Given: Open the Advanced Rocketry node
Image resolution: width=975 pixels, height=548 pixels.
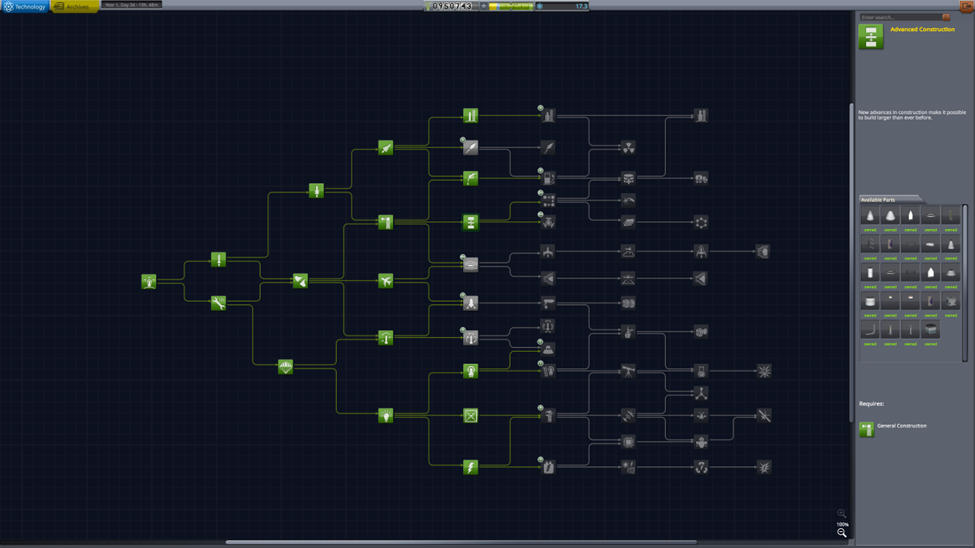Looking at the screenshot, I should click(386, 147).
